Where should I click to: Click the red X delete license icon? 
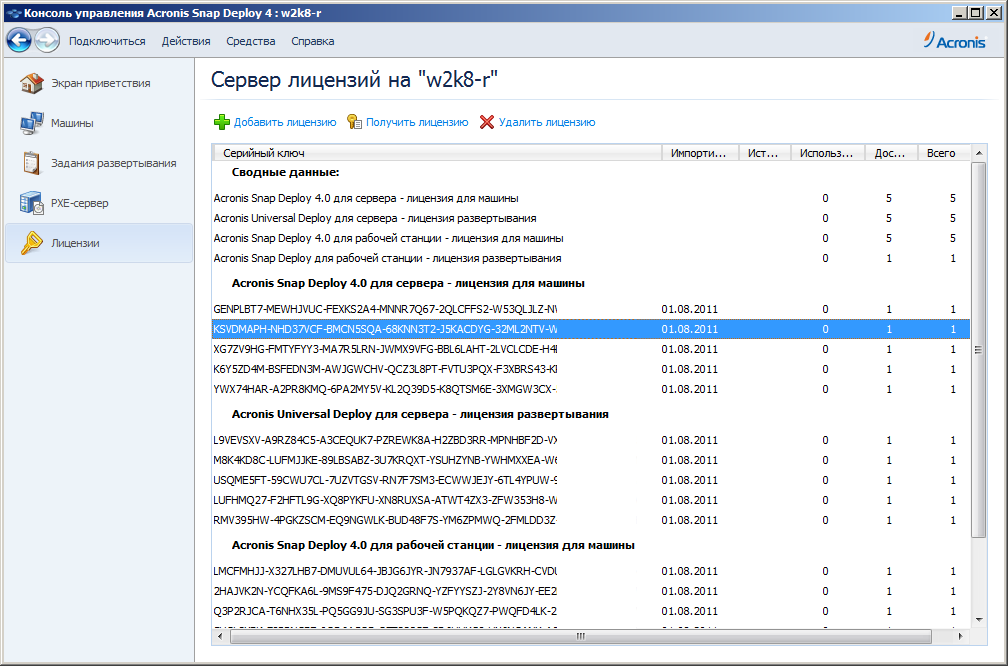[487, 122]
